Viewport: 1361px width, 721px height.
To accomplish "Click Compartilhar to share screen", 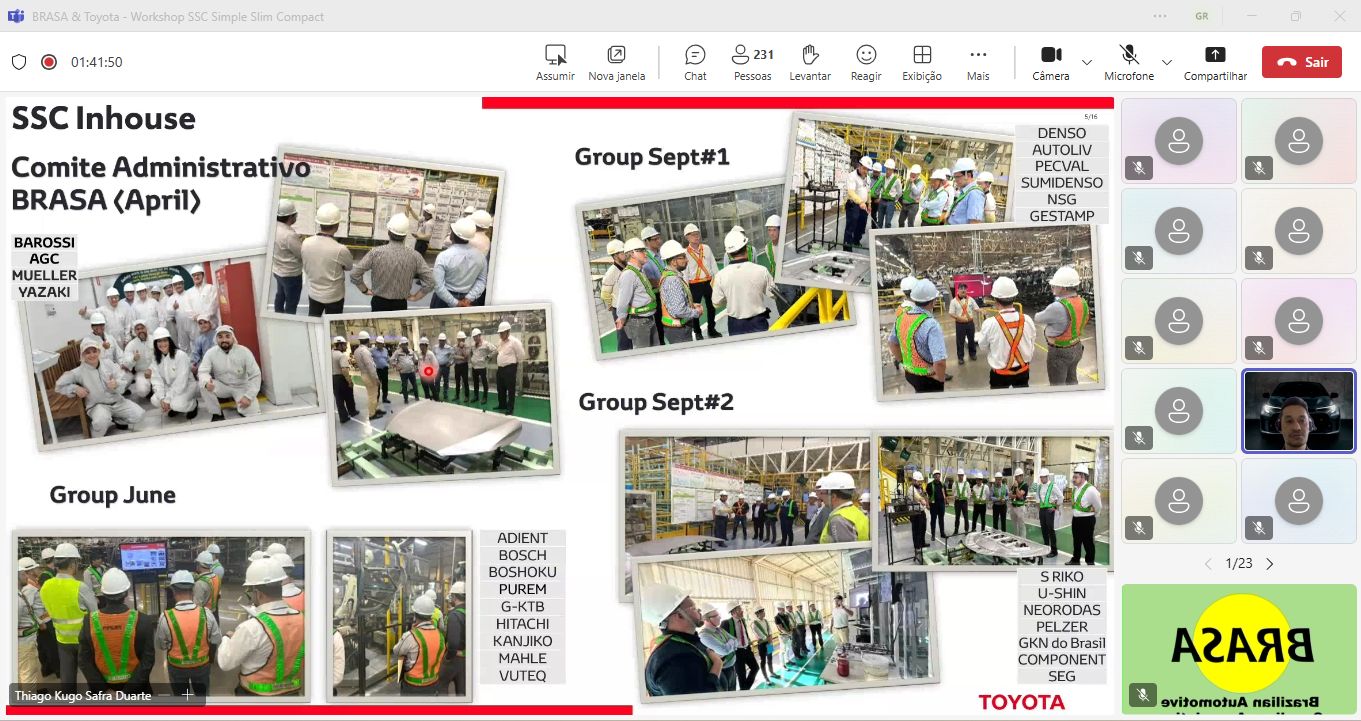I will coord(1215,55).
